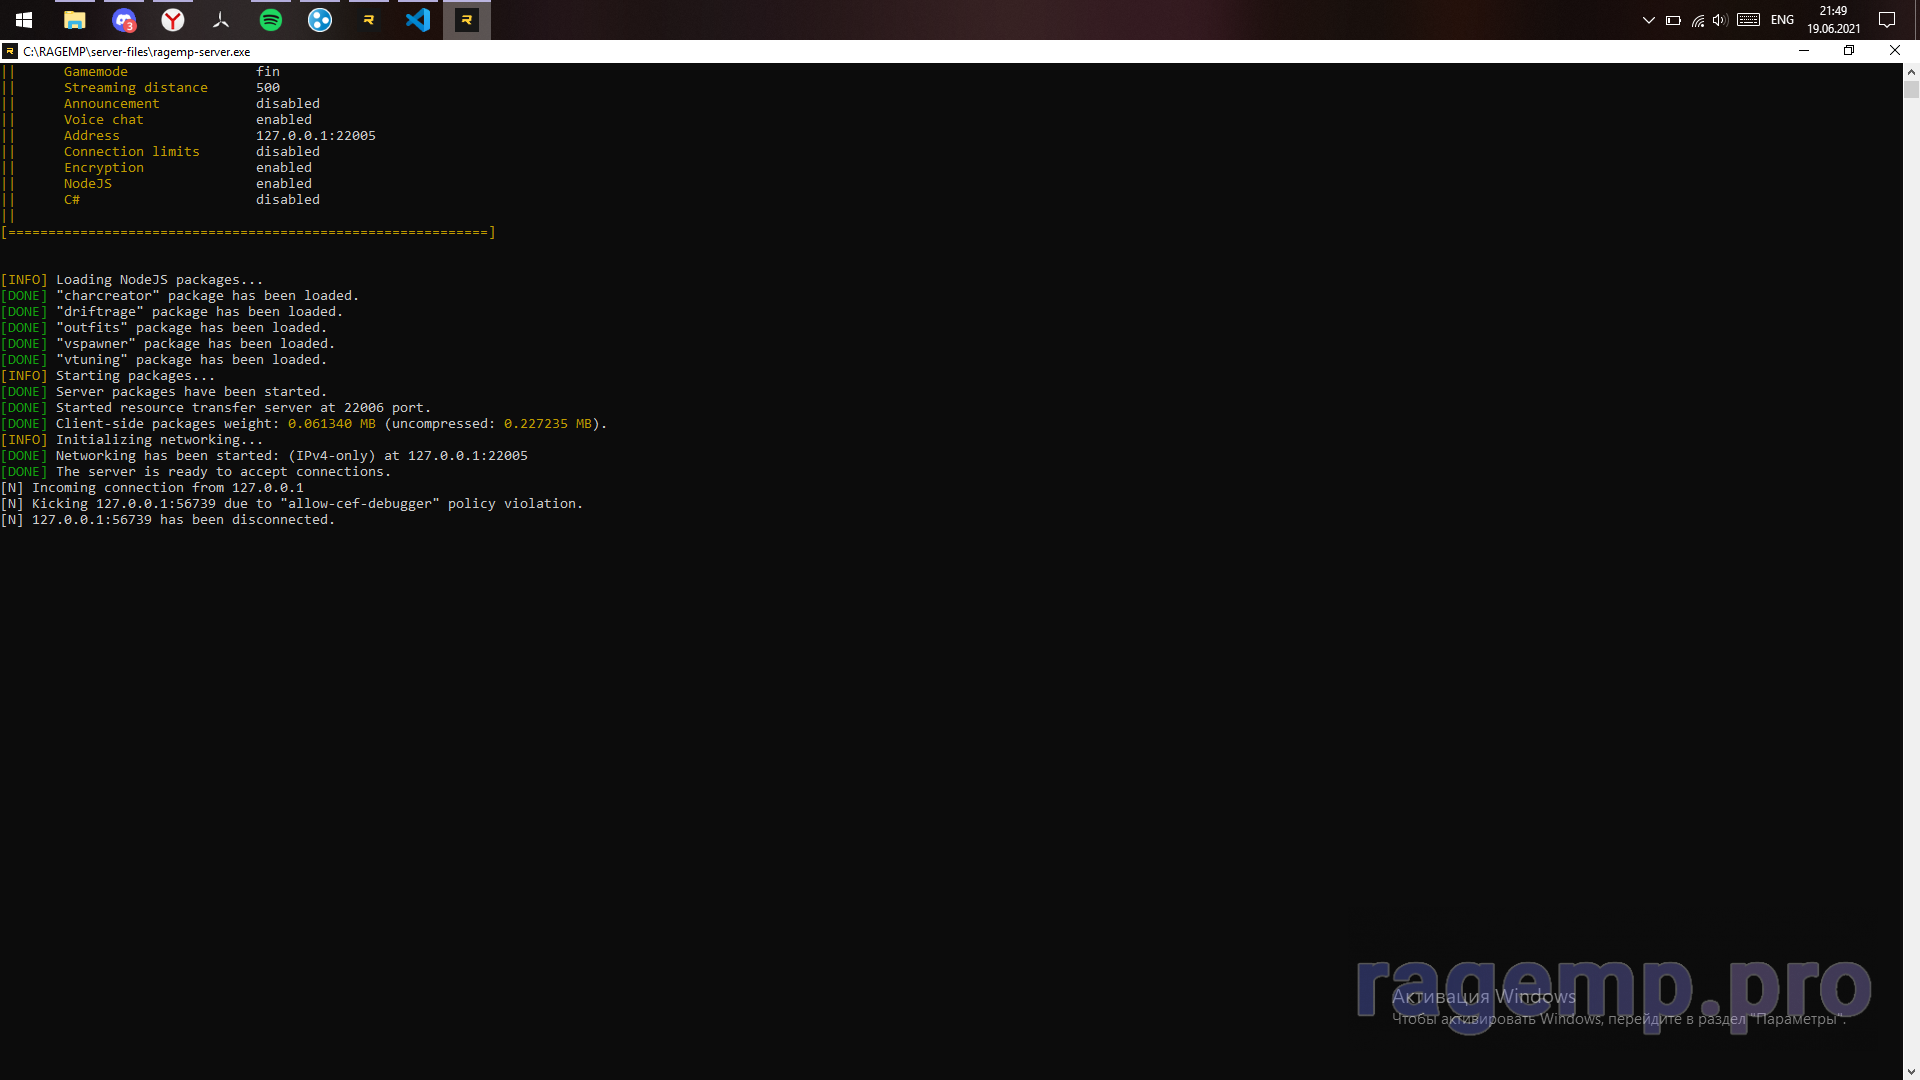Click the 'Announcement' setting label
Screen dimensions: 1920x1080
coord(112,104)
